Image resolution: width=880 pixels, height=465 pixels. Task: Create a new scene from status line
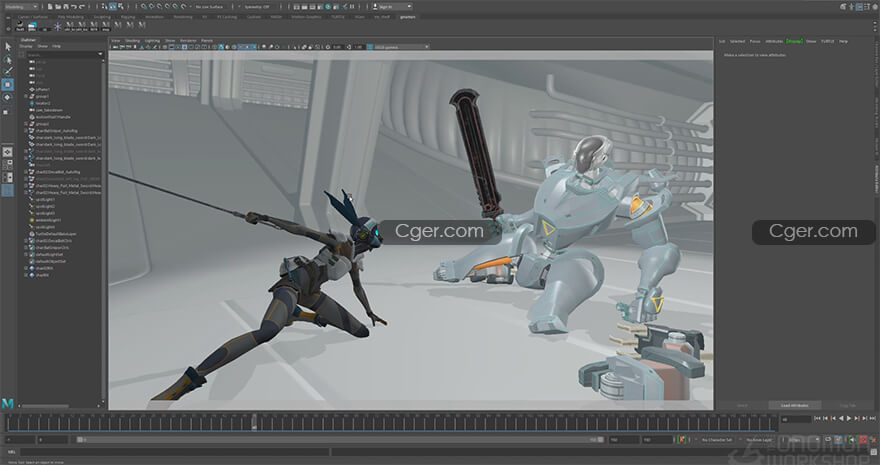tap(50, 6)
